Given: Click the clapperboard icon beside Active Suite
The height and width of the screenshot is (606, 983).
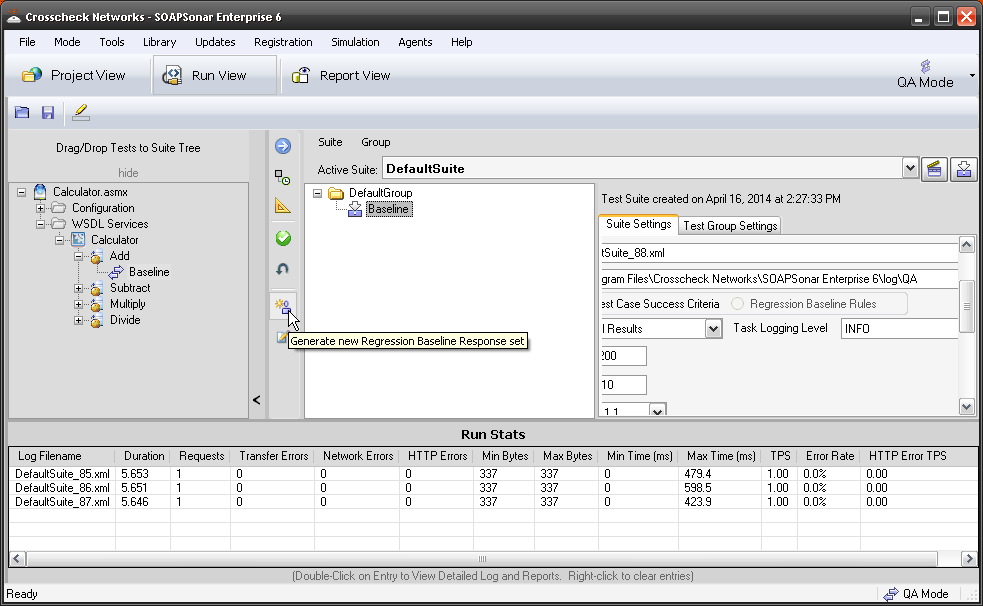Looking at the screenshot, I should [x=934, y=169].
